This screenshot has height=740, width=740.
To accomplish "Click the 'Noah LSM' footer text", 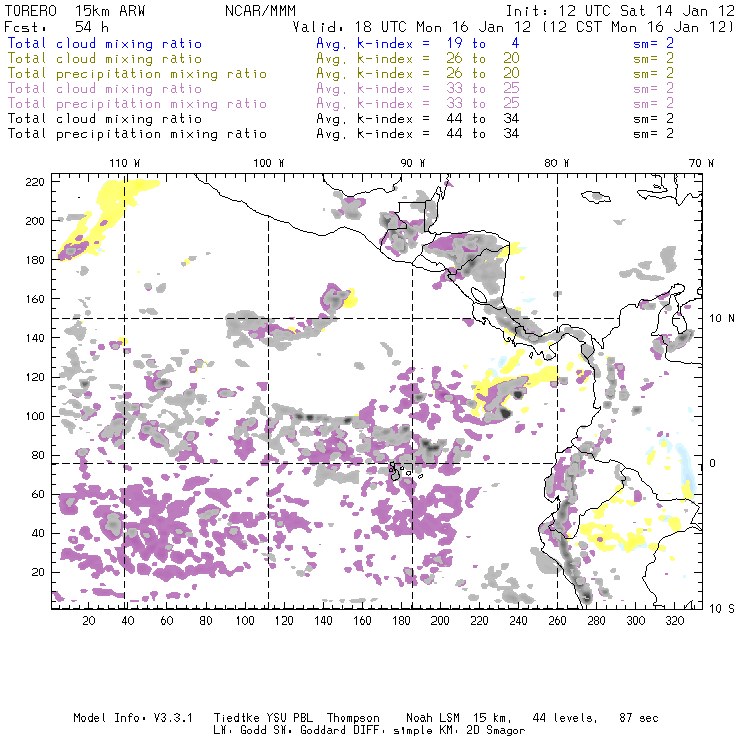I will coord(433,718).
